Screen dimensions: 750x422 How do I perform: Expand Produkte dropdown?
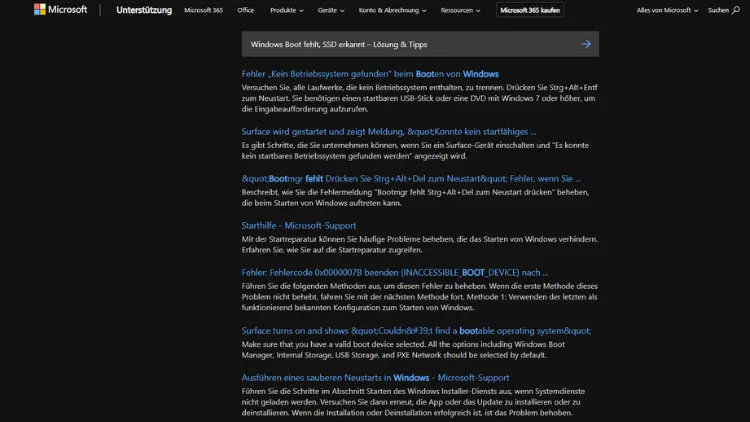click(287, 10)
